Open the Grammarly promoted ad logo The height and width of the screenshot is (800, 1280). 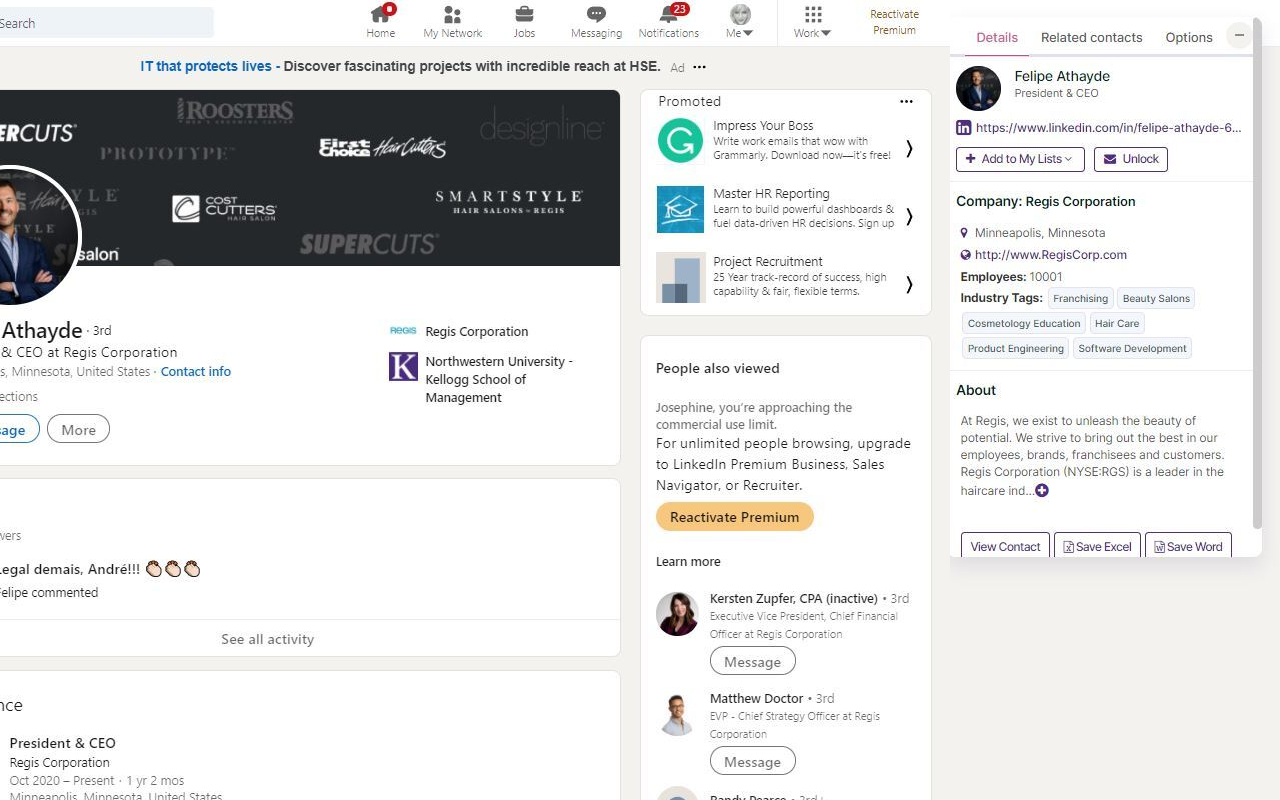(680, 141)
